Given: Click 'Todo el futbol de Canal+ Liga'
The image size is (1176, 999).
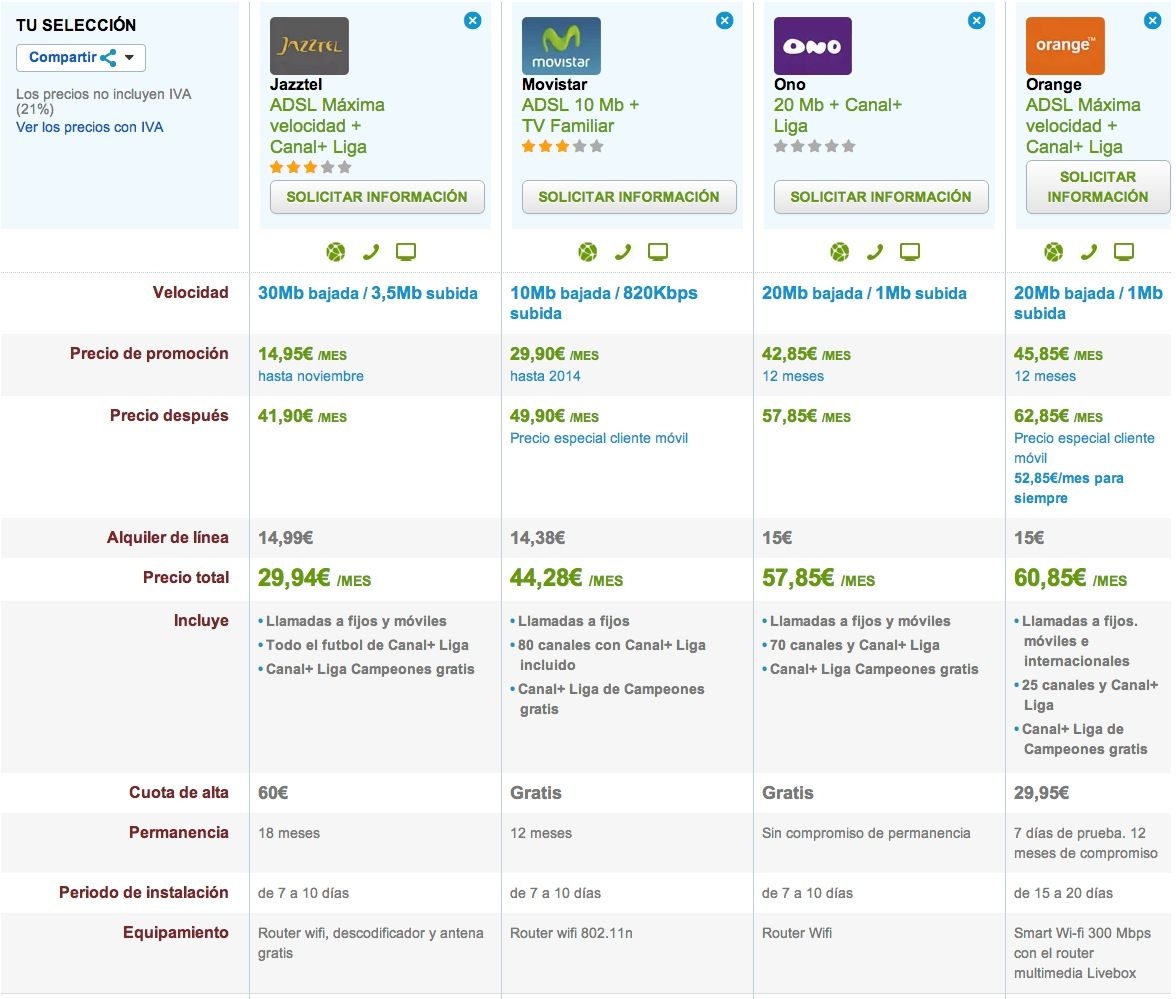Looking at the screenshot, I should (x=367, y=645).
